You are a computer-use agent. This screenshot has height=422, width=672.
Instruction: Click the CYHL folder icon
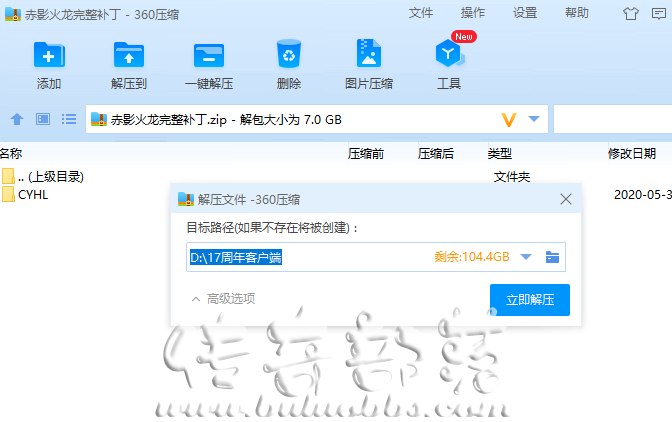coord(8,194)
